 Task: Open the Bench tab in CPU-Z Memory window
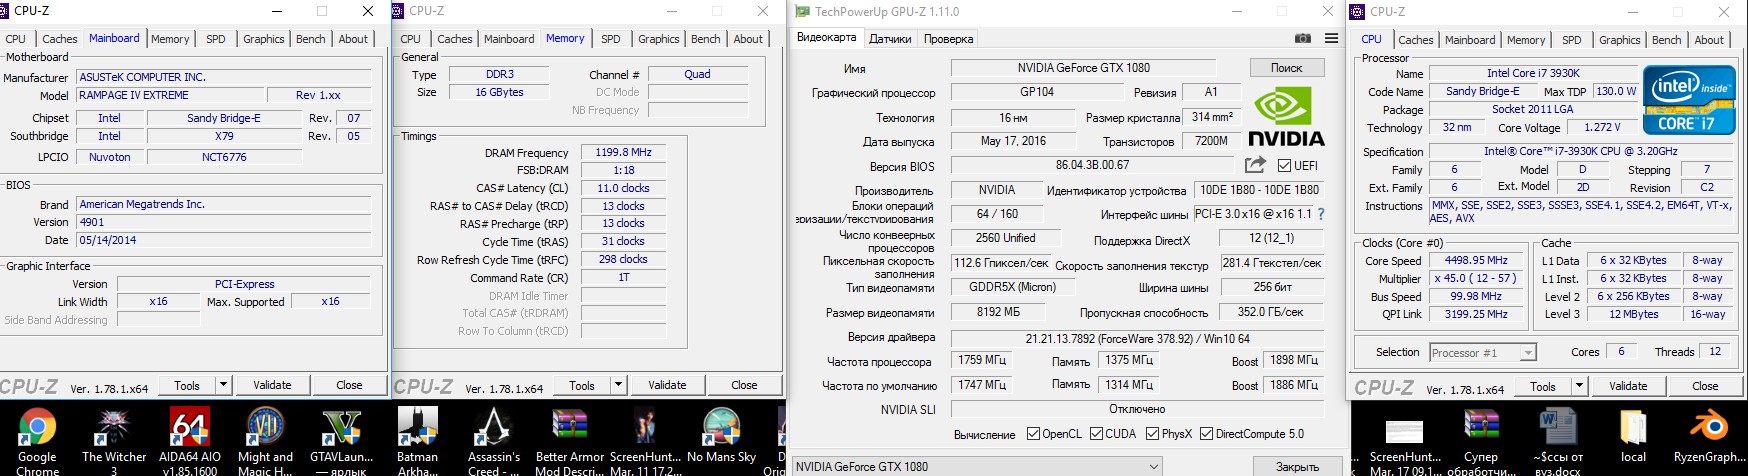coord(705,39)
